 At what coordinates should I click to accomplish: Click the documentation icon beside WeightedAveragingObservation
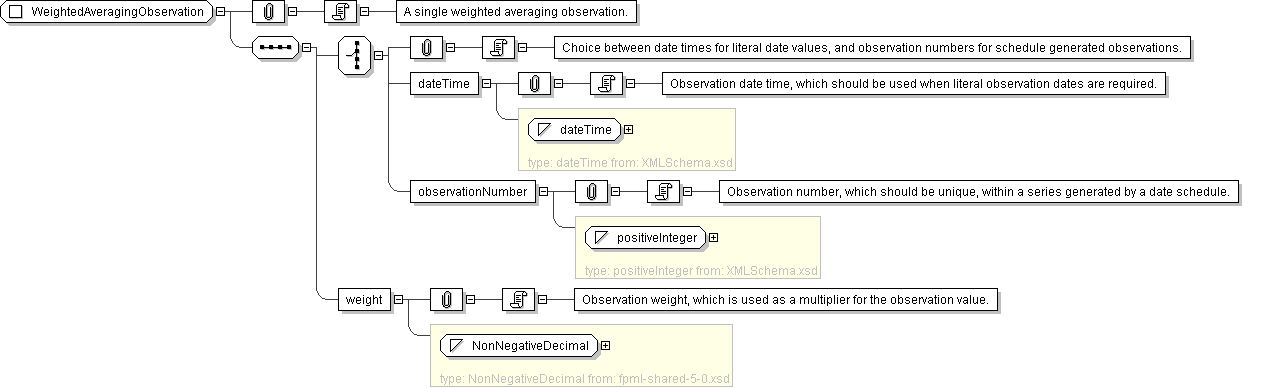pos(342,13)
